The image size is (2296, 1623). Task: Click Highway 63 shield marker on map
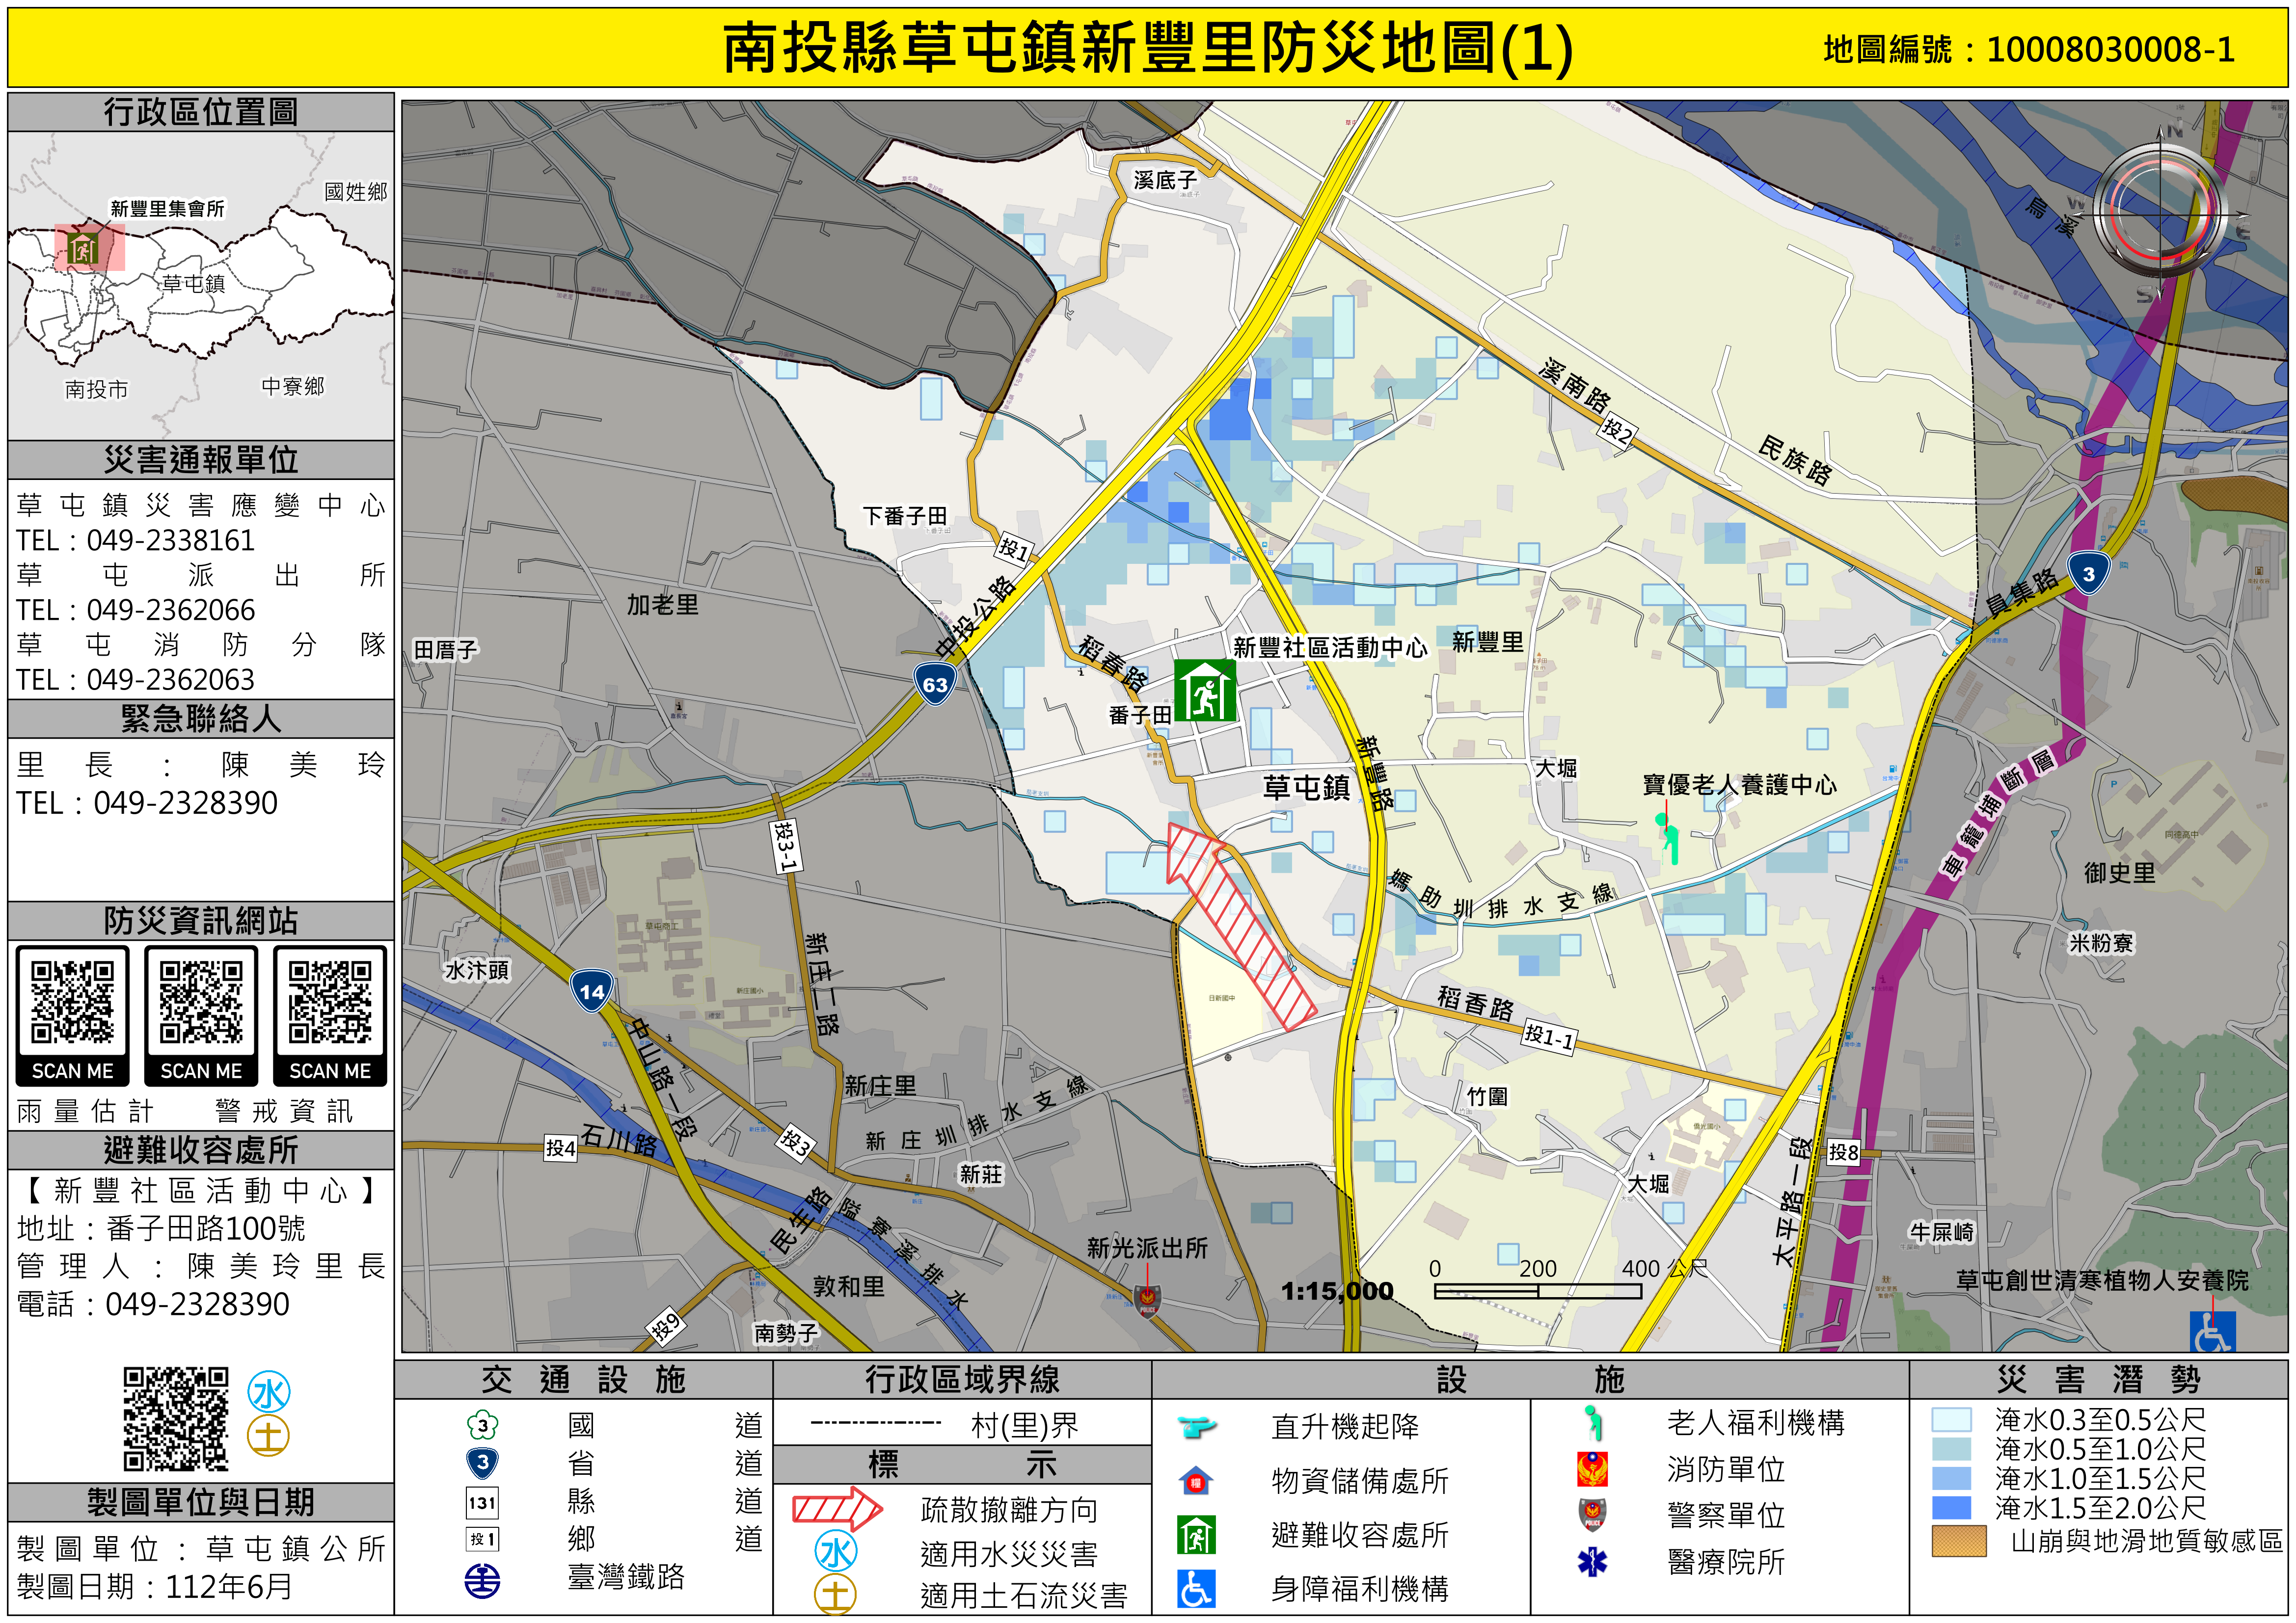(934, 685)
